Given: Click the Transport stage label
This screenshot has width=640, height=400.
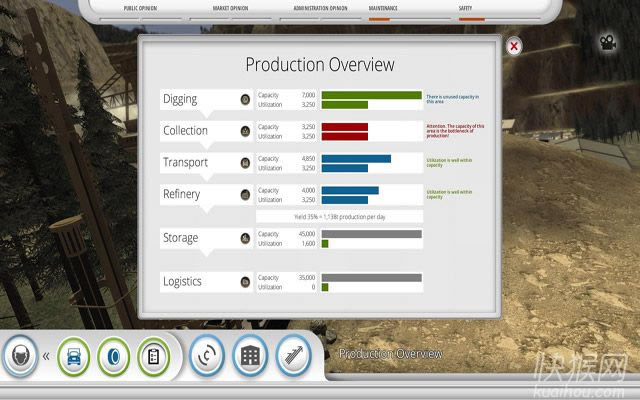Looking at the screenshot, I should tap(185, 162).
